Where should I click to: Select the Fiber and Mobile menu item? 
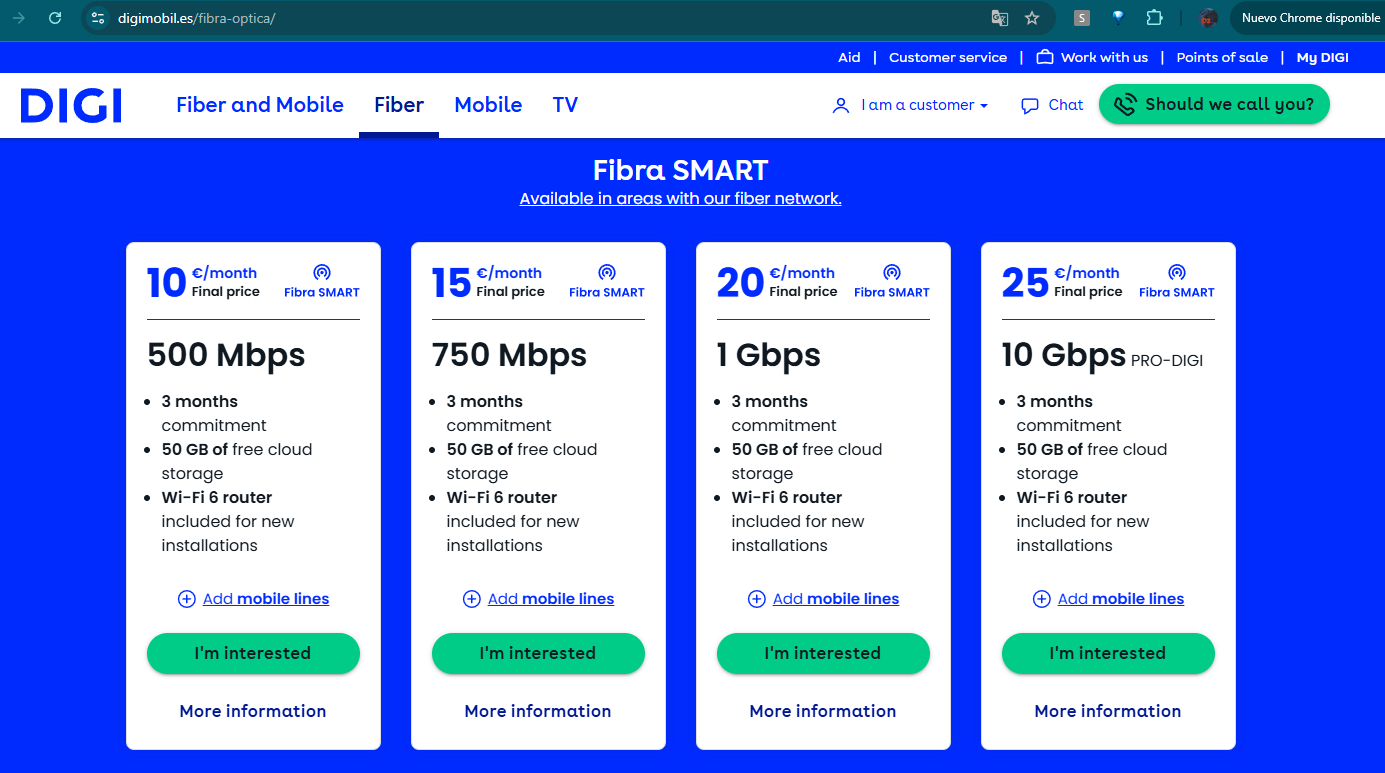(260, 105)
